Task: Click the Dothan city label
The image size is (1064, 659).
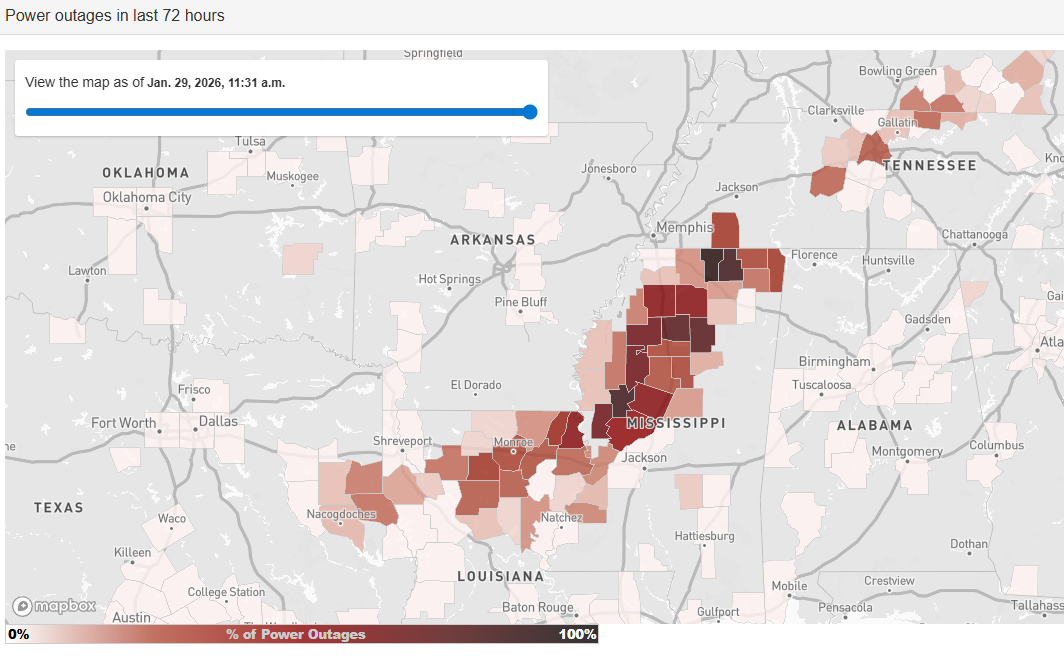Action: click(968, 544)
